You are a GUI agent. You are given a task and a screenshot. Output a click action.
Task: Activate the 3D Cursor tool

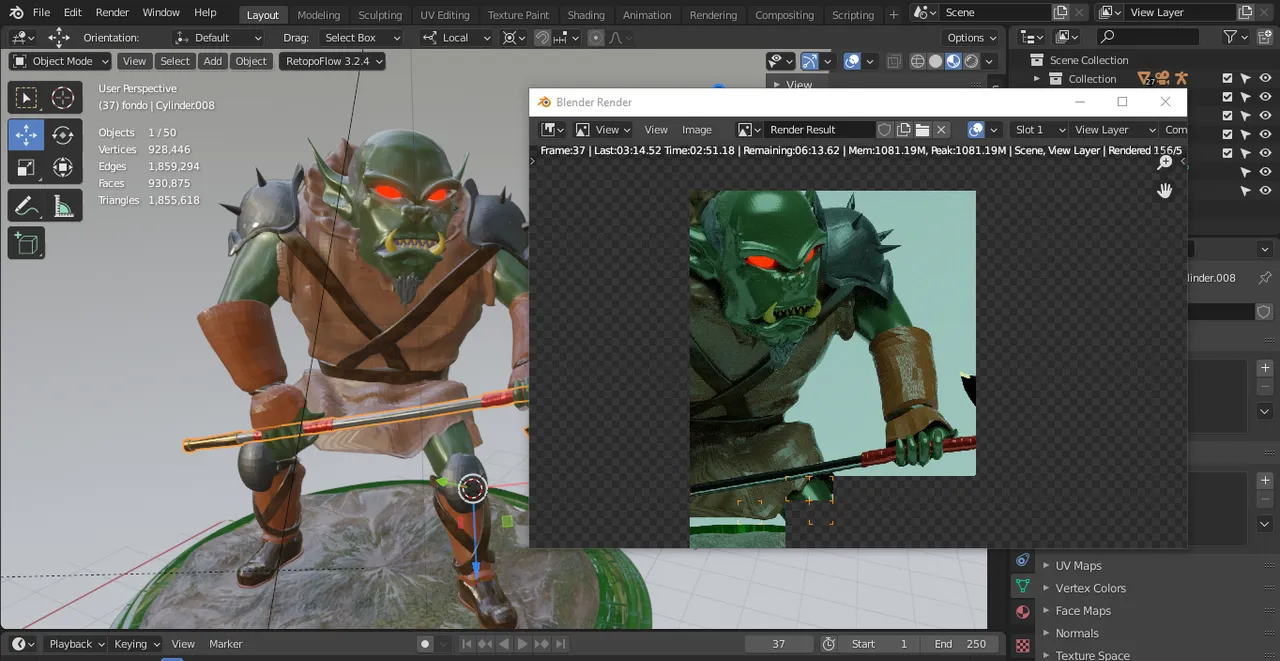(x=63, y=97)
